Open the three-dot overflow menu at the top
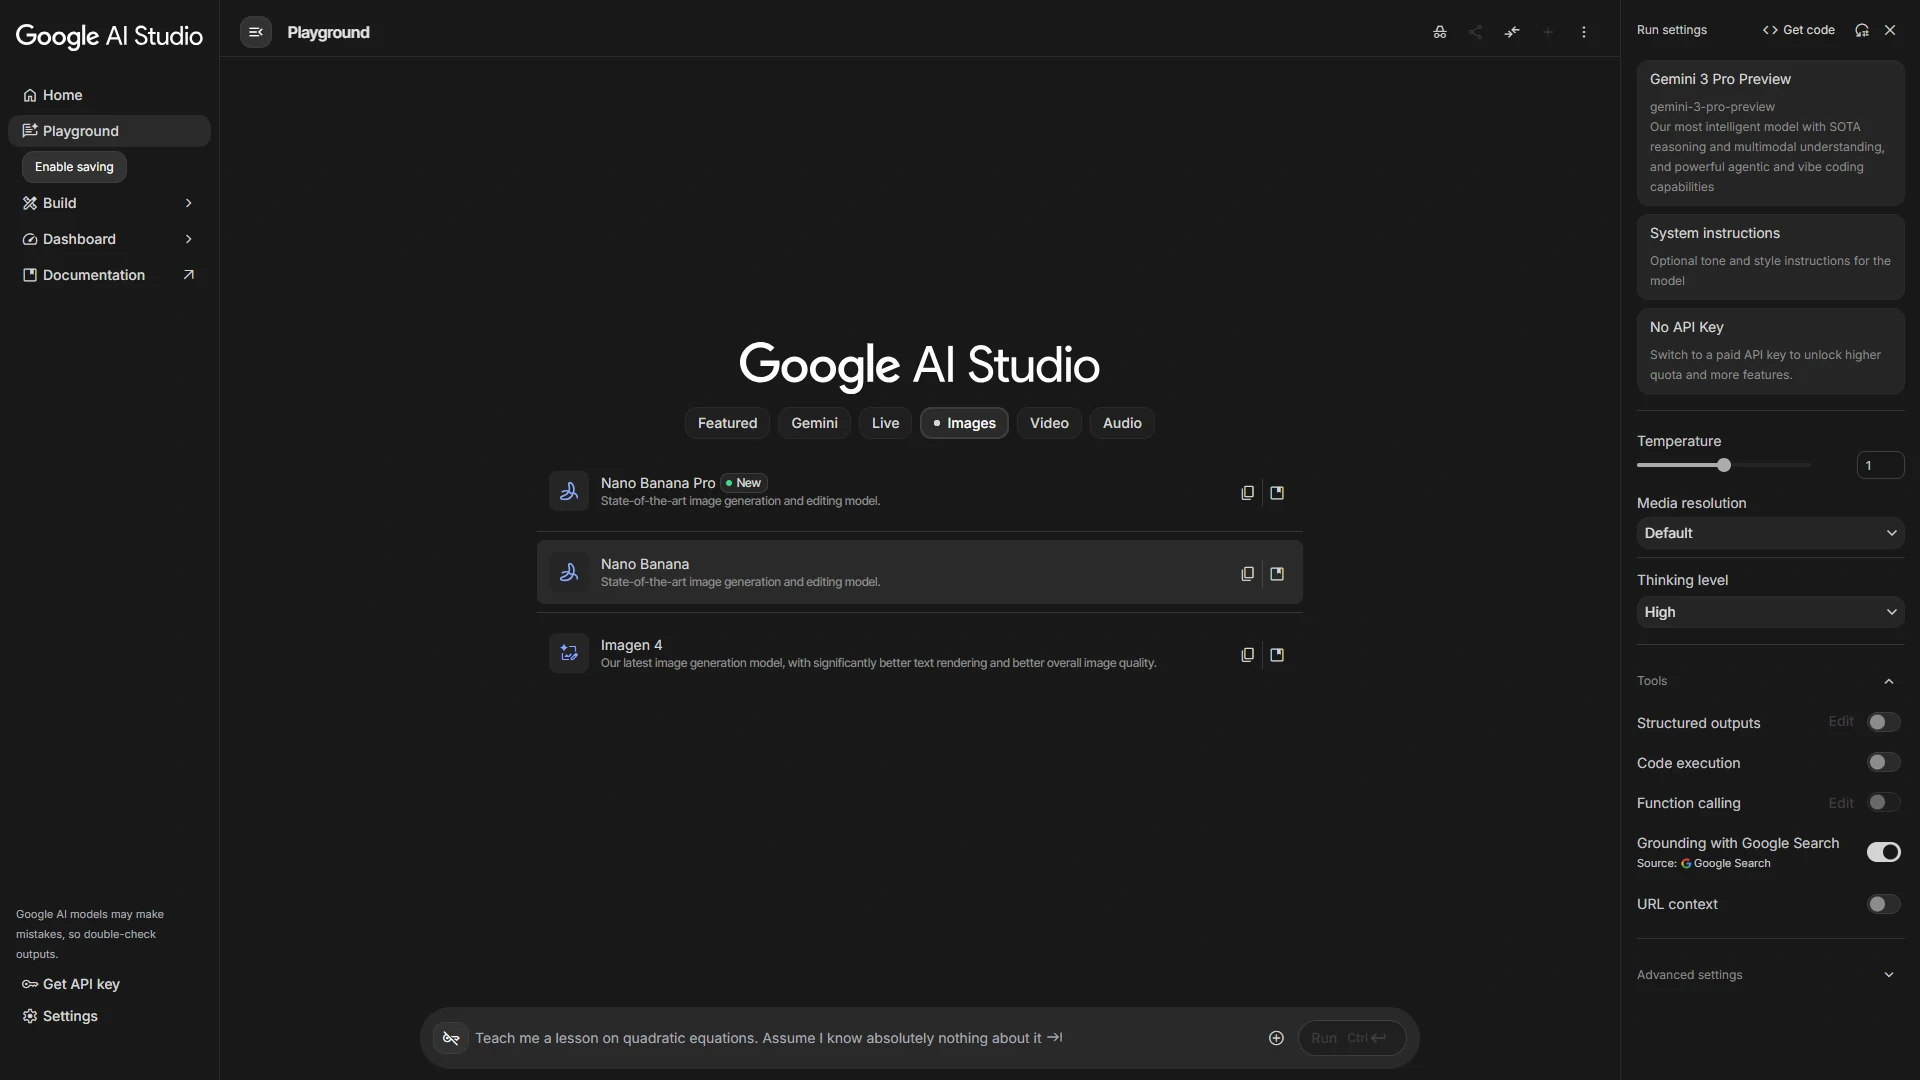 point(1585,31)
